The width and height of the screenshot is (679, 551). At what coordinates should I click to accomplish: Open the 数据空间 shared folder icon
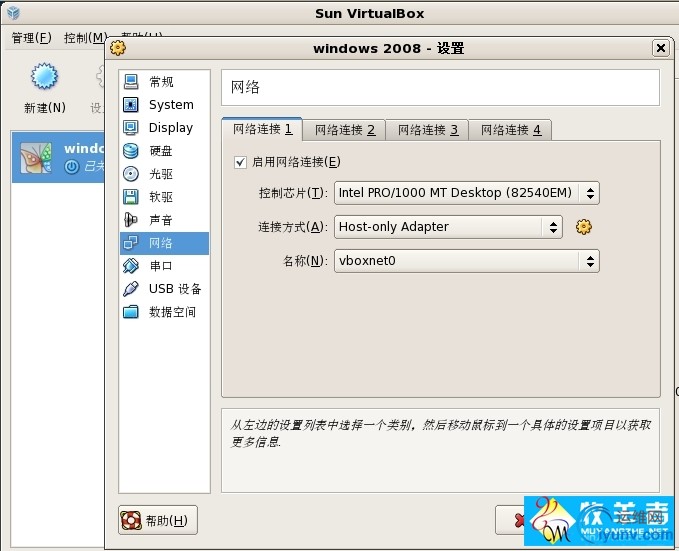131,311
